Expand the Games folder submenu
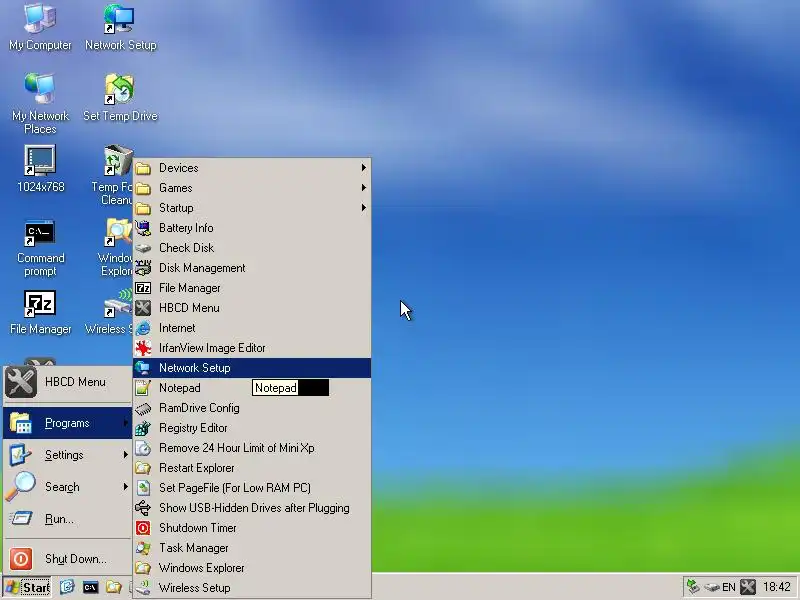Screen dimensions: 800x600 pyautogui.click(x=252, y=188)
